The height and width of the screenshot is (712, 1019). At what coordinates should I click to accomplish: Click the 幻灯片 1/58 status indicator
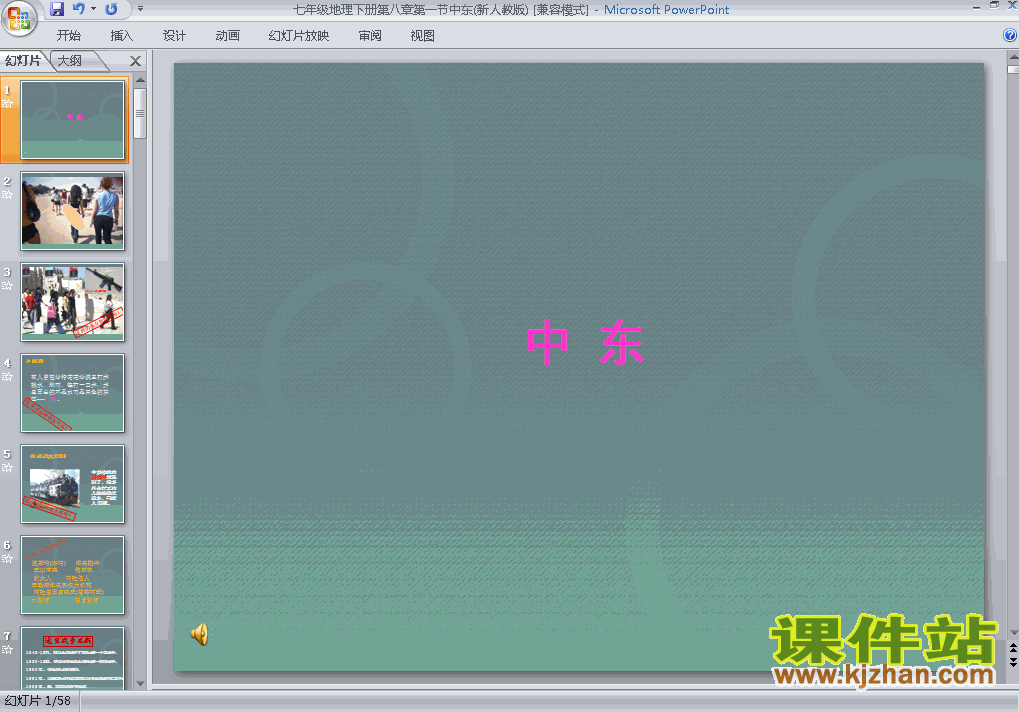coord(38,701)
